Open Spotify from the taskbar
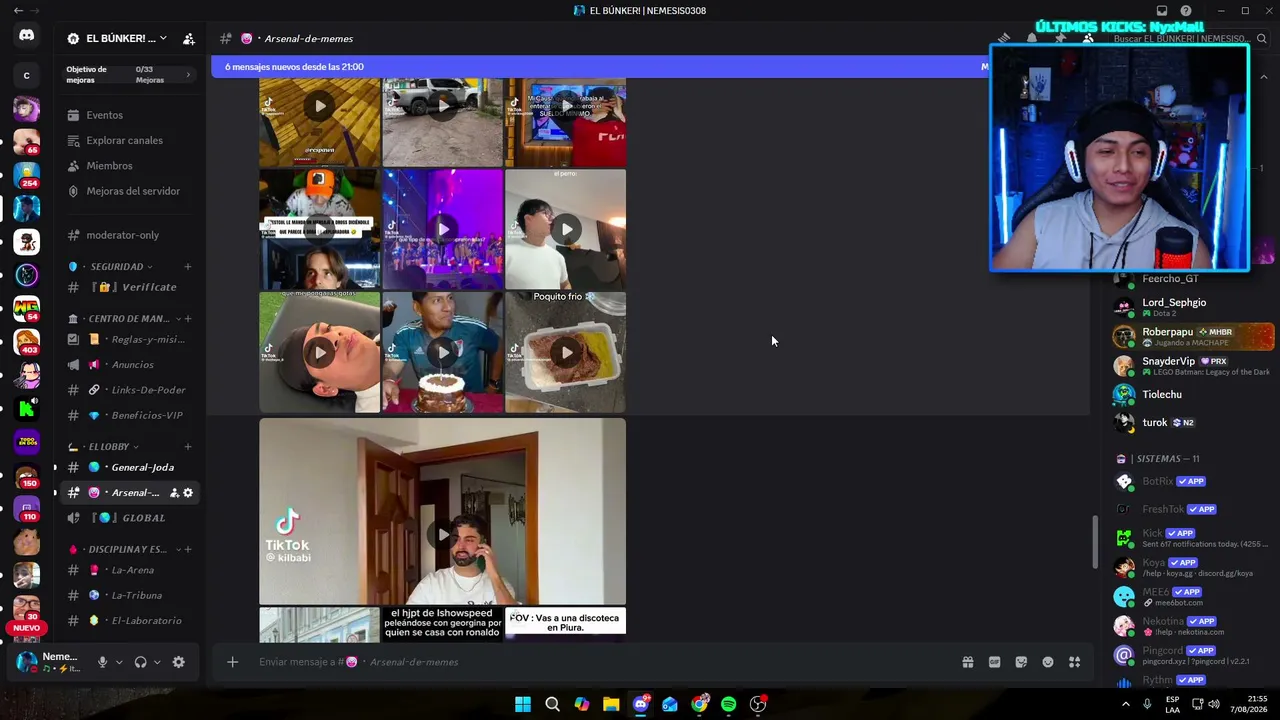Image resolution: width=1280 pixels, height=720 pixels. coord(729,704)
